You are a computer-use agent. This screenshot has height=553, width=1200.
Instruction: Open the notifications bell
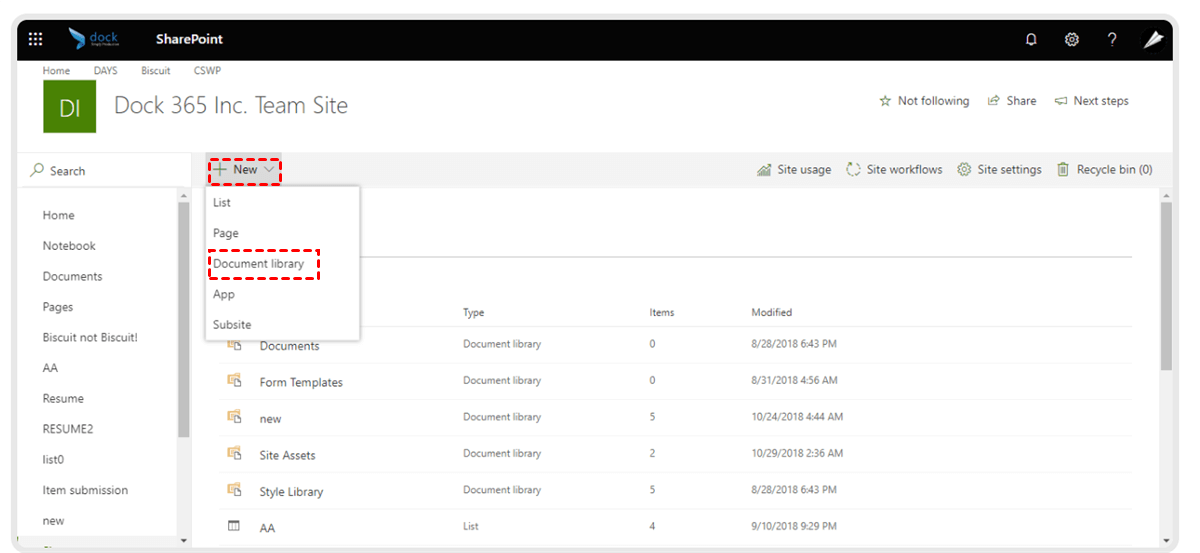click(x=1031, y=39)
